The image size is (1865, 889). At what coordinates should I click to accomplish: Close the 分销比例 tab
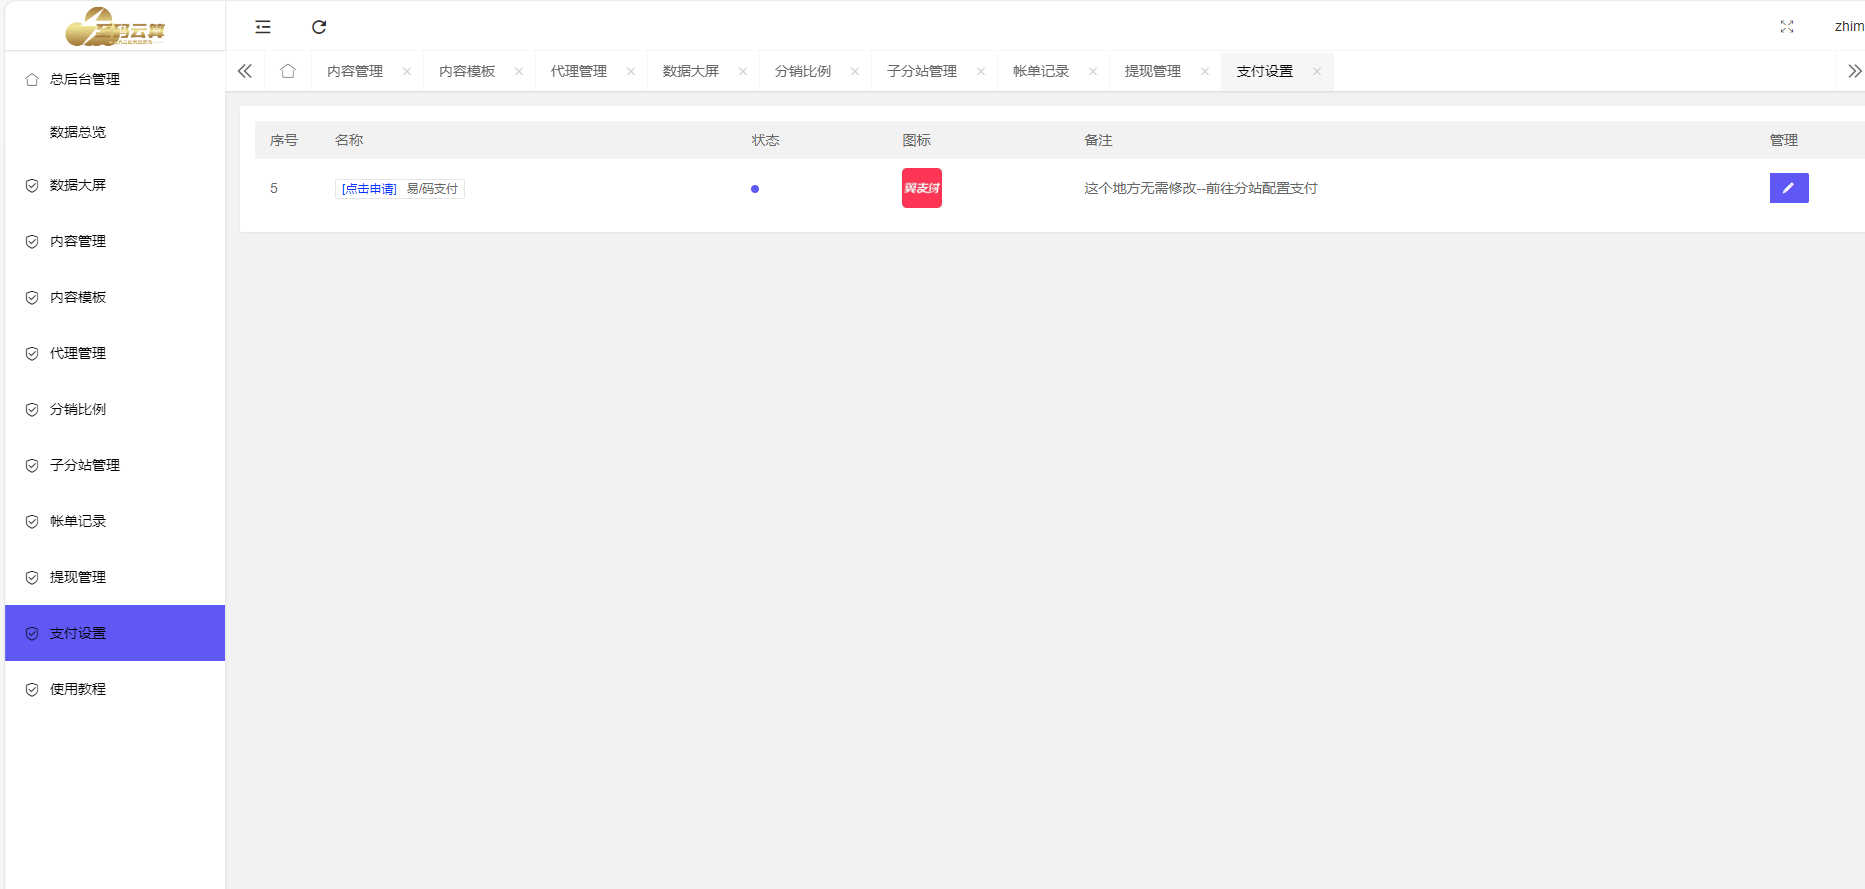click(855, 71)
